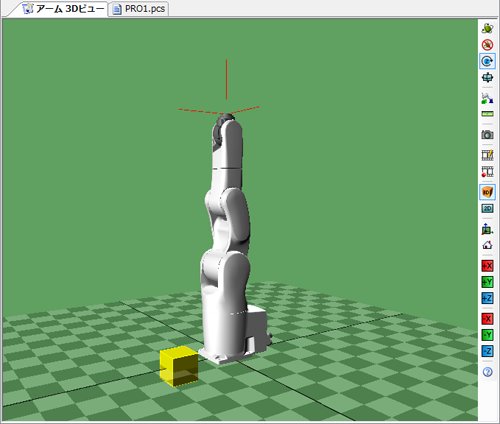
Task: Click the robot arm with blocks icon
Action: tap(487, 98)
